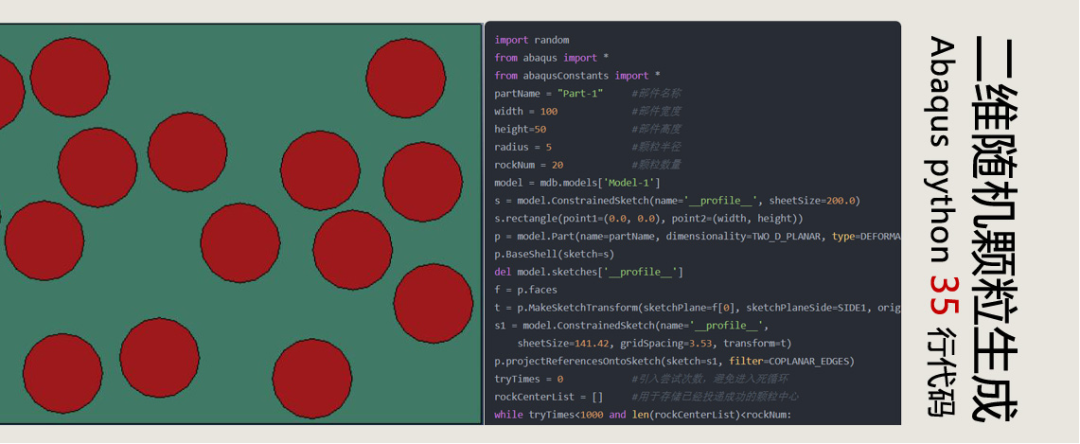Select the 'del model.sketches' line
Screen dimensions: 1080x444
[x=589, y=272]
